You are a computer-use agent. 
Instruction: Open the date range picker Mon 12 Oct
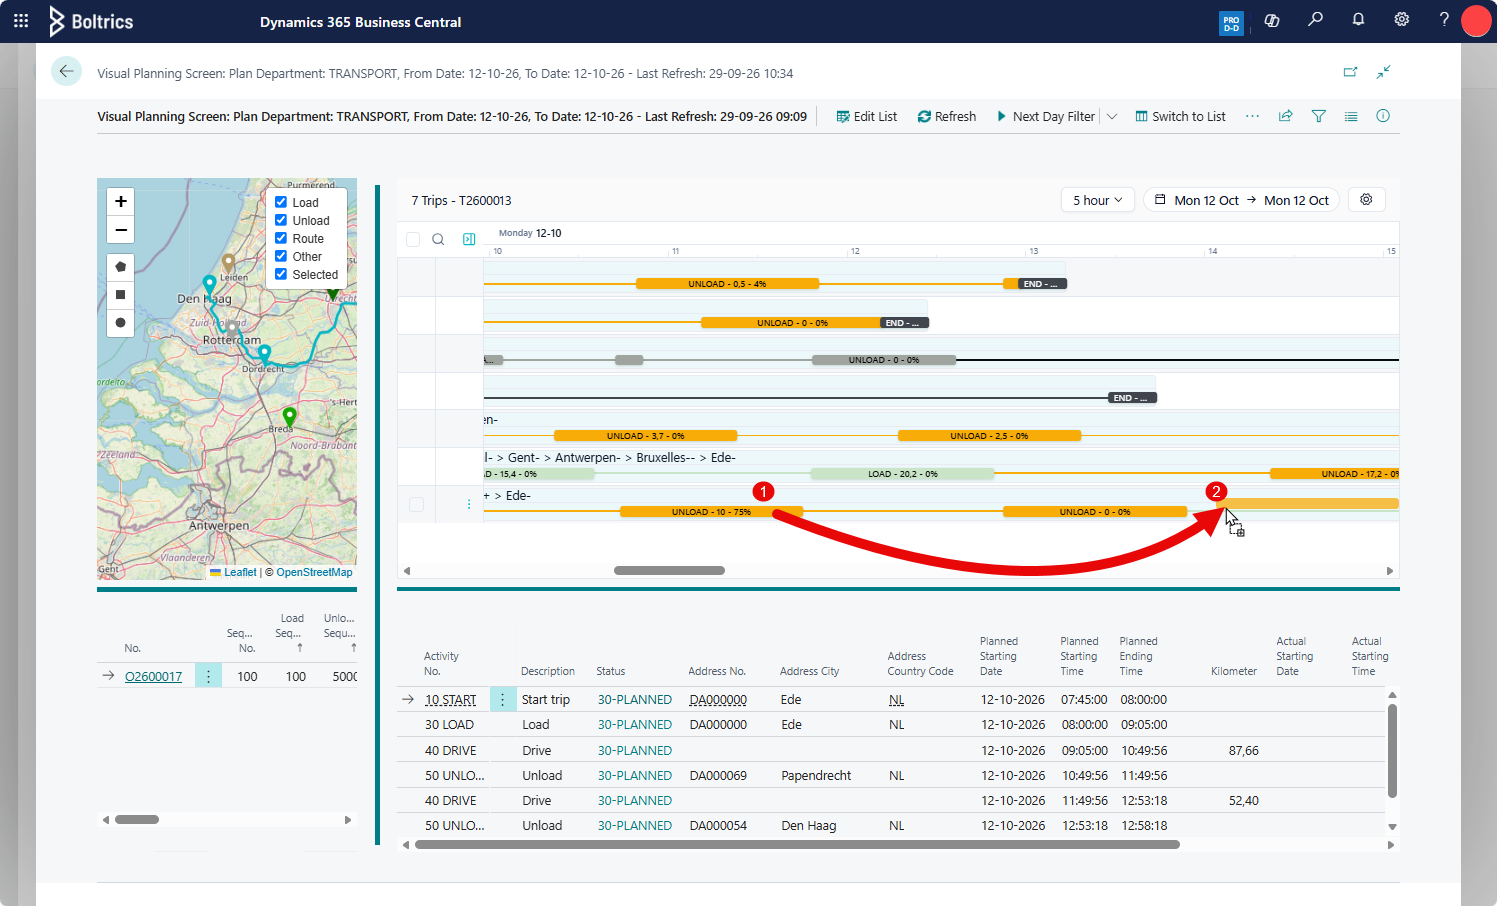(x=1242, y=200)
